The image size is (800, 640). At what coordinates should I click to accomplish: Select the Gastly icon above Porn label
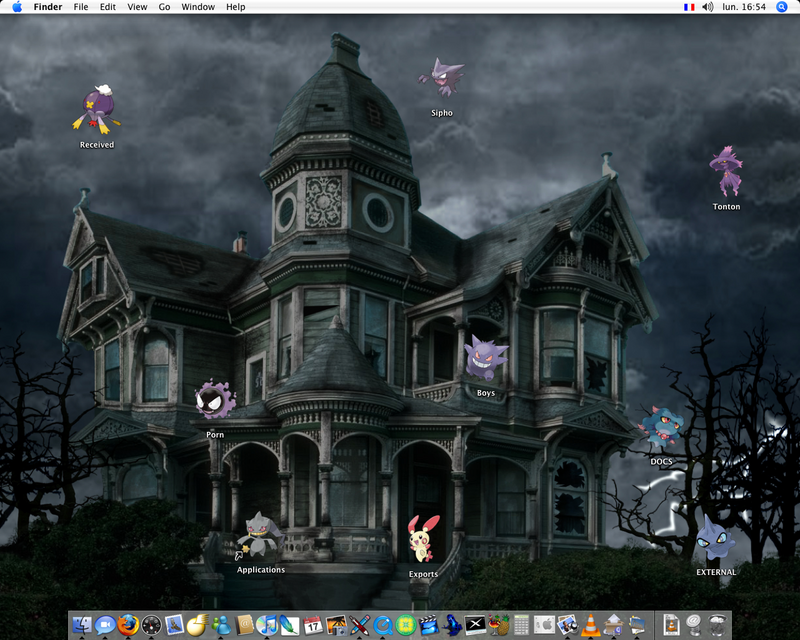click(x=215, y=400)
